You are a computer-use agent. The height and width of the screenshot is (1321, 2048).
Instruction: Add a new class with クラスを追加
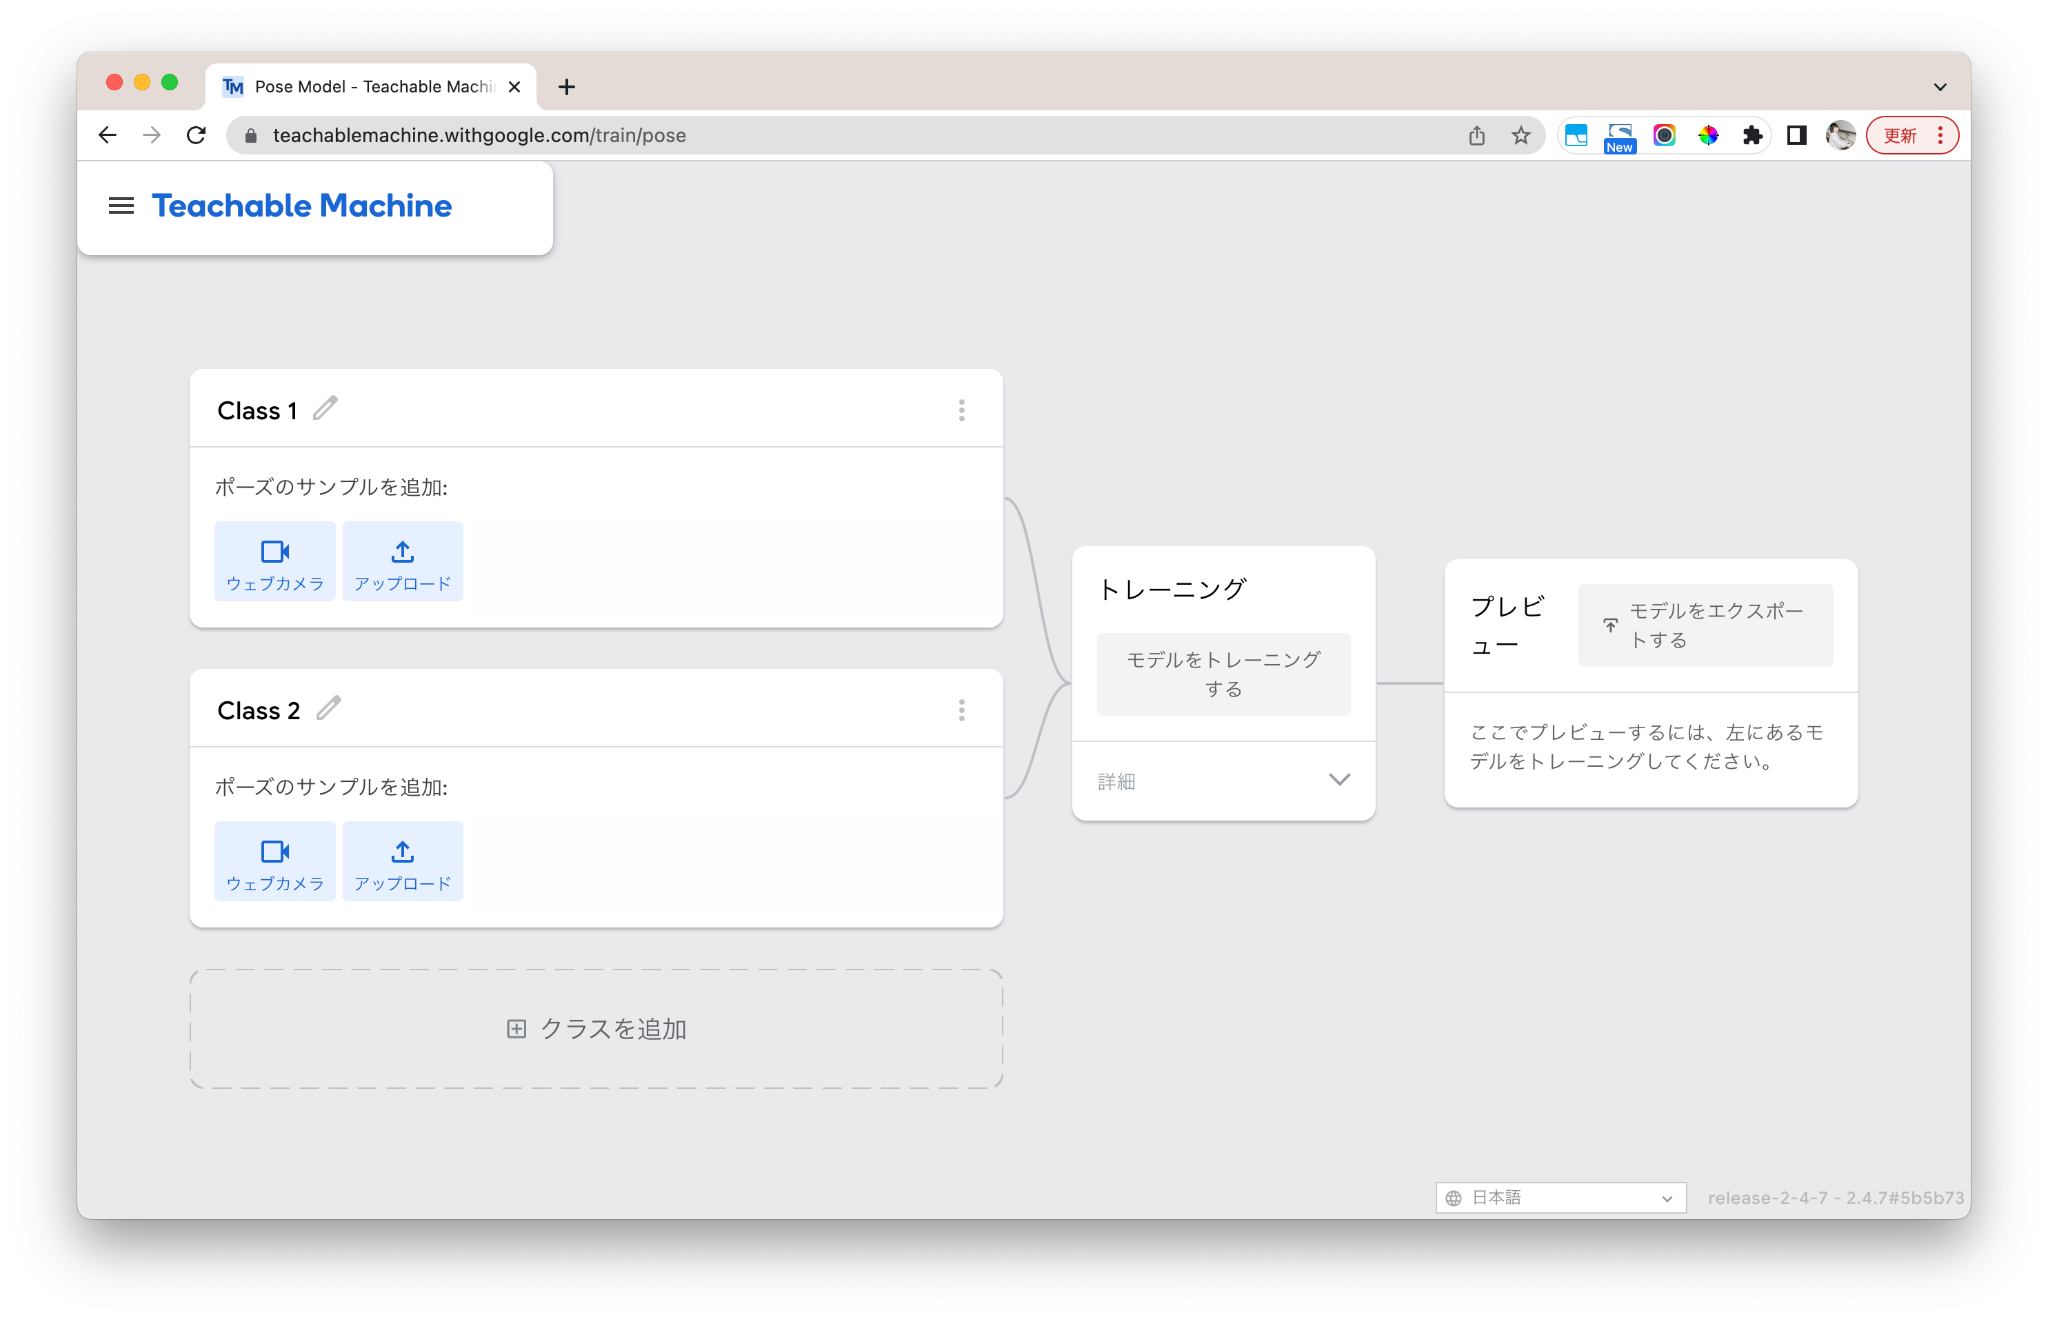(x=595, y=1028)
